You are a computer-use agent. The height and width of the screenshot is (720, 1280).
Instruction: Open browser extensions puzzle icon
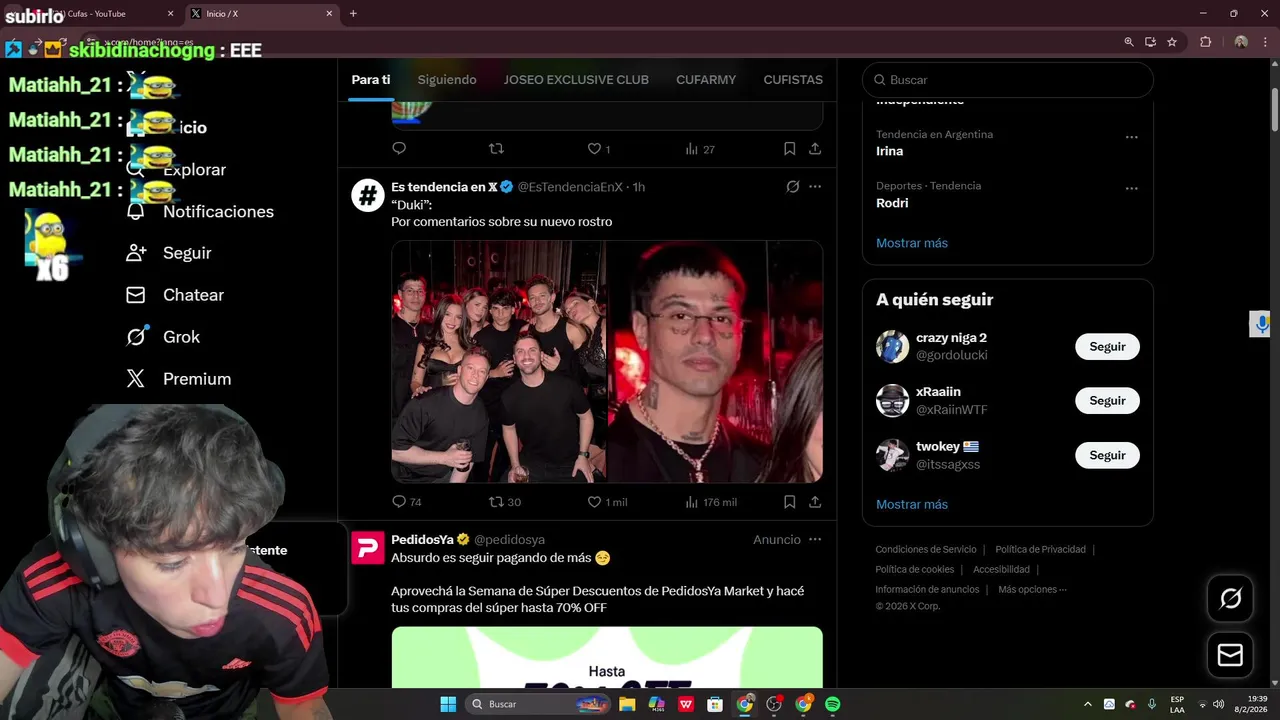[1205, 42]
